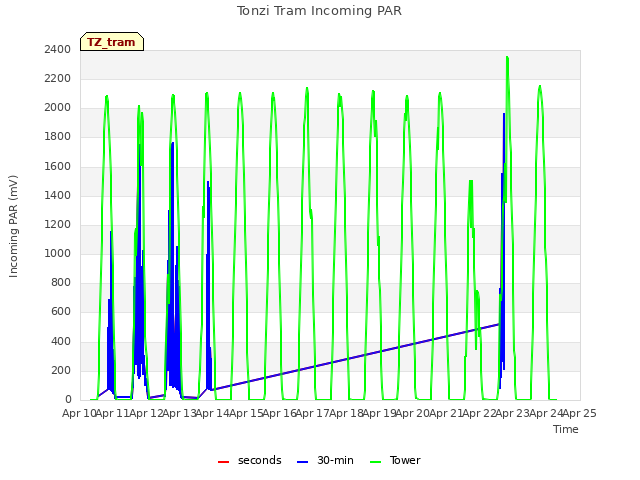Click the 1800 y-axis tick label
640x480 pixels.
pos(58,137)
